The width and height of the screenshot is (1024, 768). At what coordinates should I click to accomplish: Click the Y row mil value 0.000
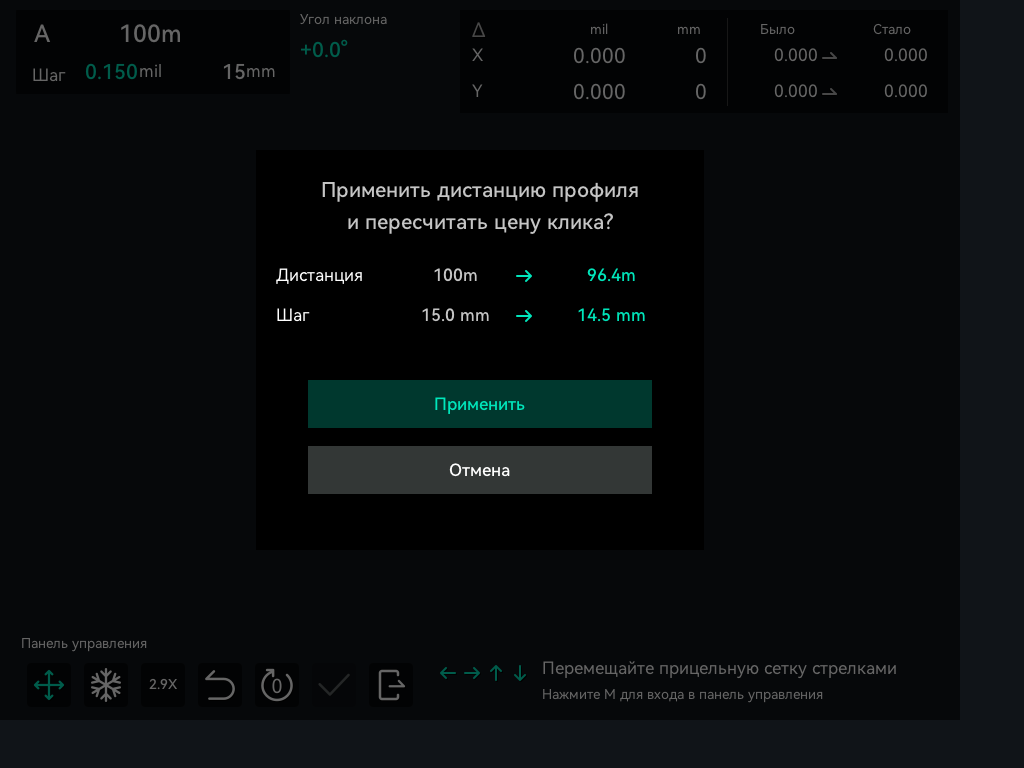point(599,92)
